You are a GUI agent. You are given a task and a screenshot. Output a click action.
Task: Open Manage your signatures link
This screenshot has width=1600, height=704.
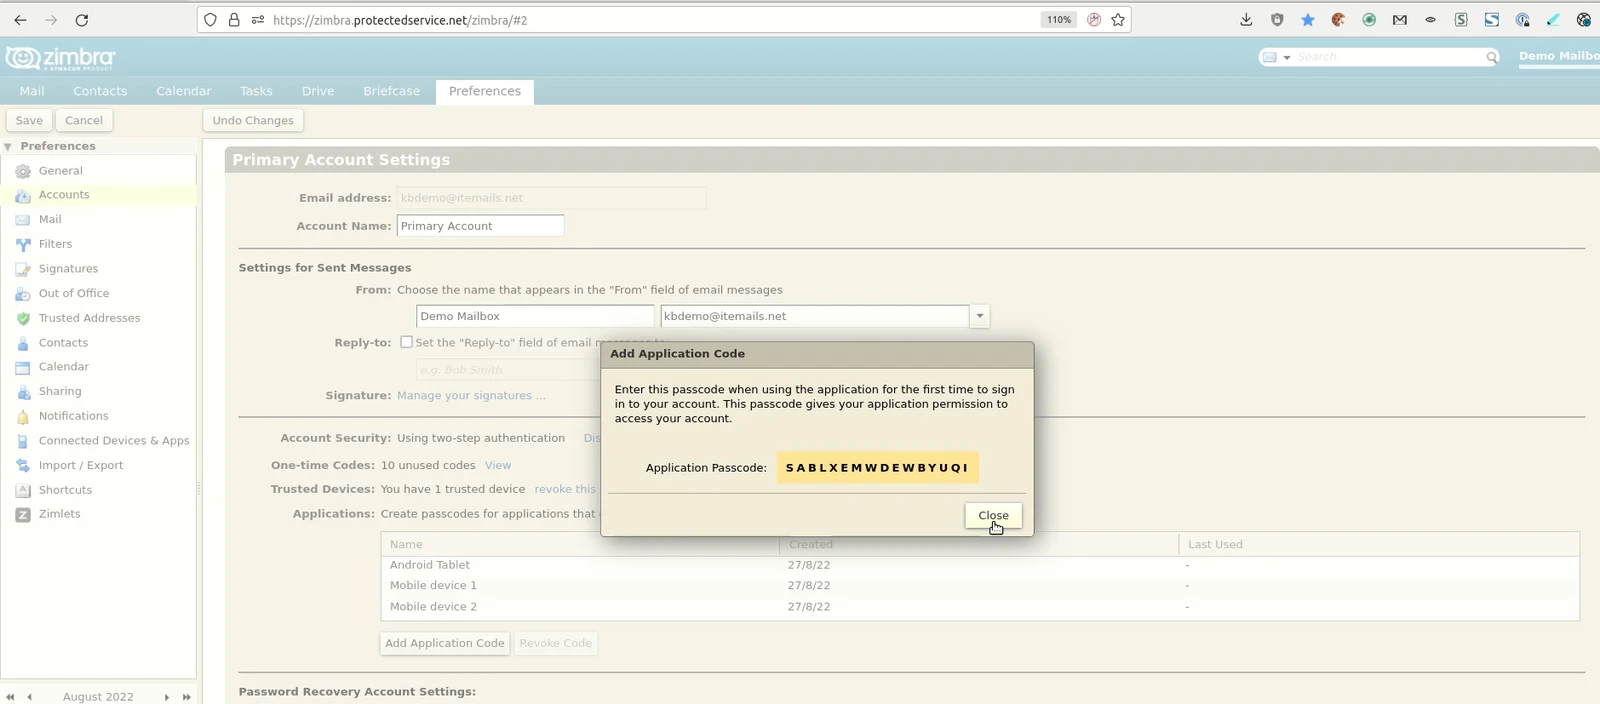click(x=471, y=396)
